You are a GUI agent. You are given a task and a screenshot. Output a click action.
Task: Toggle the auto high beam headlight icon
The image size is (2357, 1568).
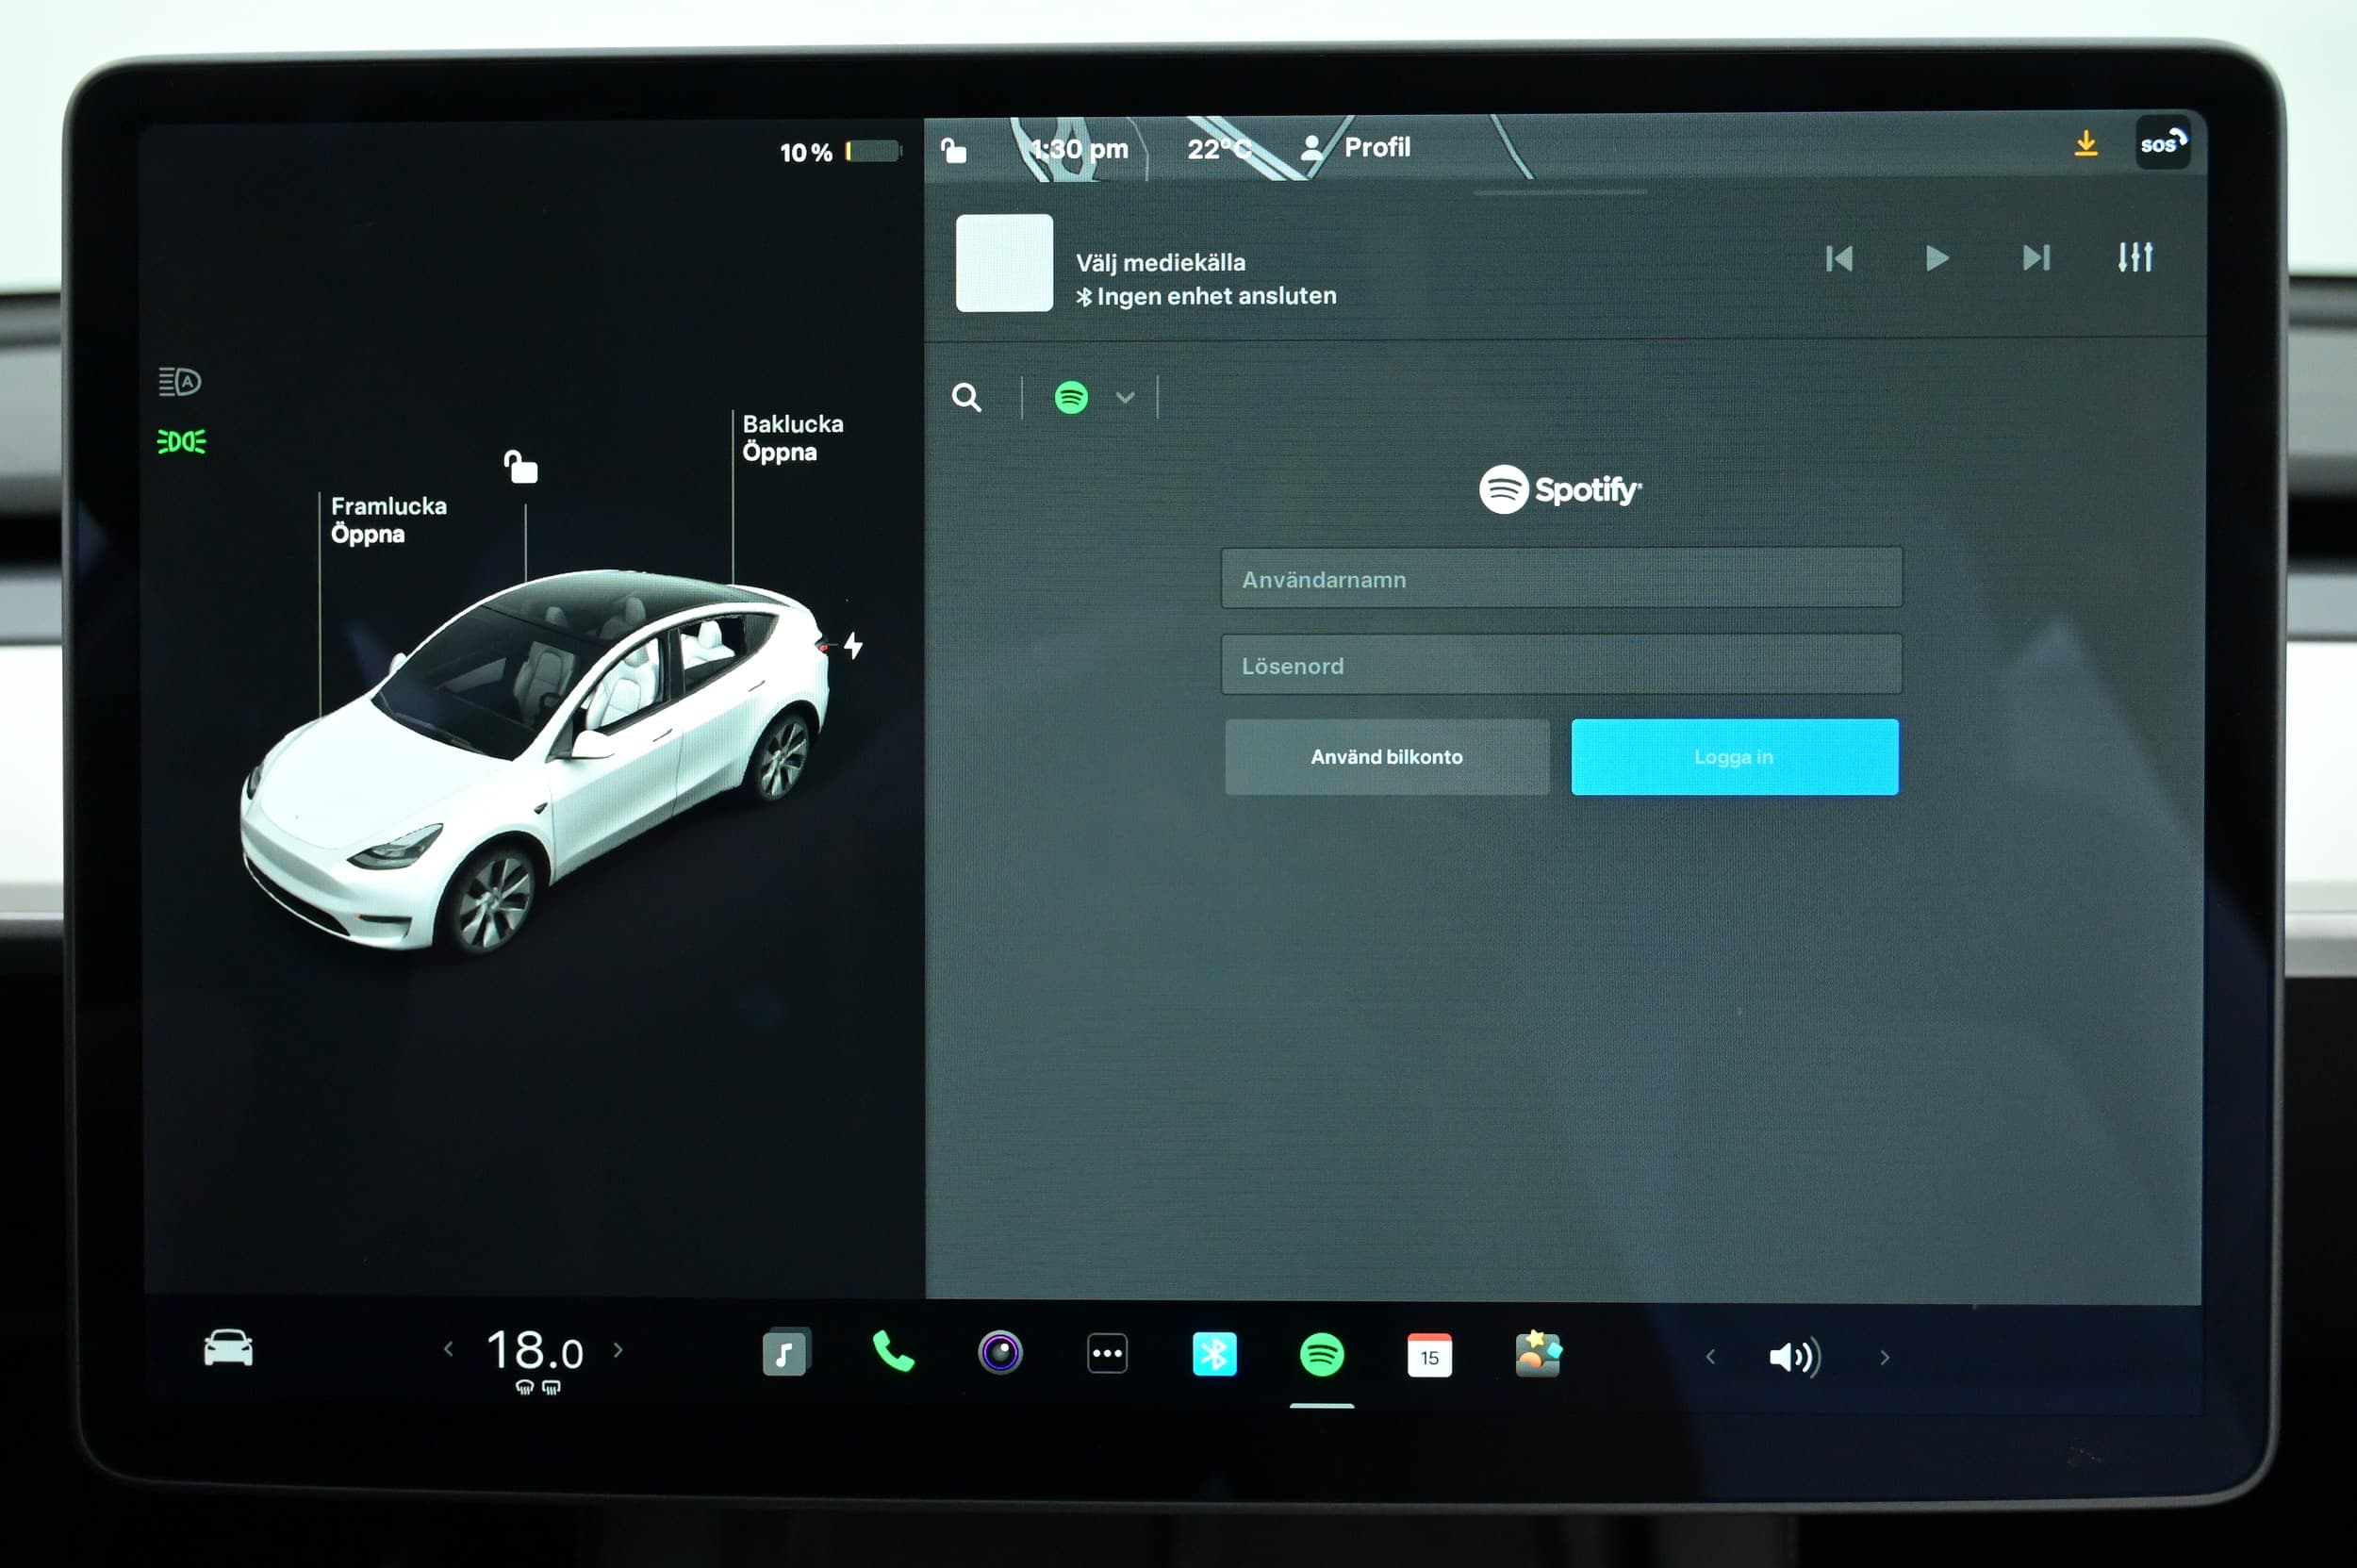180,381
